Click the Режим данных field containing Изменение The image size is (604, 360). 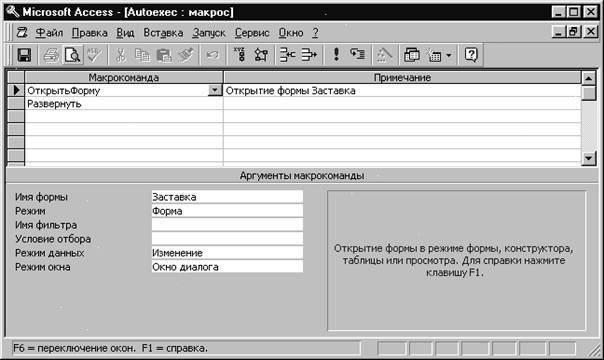[227, 253]
